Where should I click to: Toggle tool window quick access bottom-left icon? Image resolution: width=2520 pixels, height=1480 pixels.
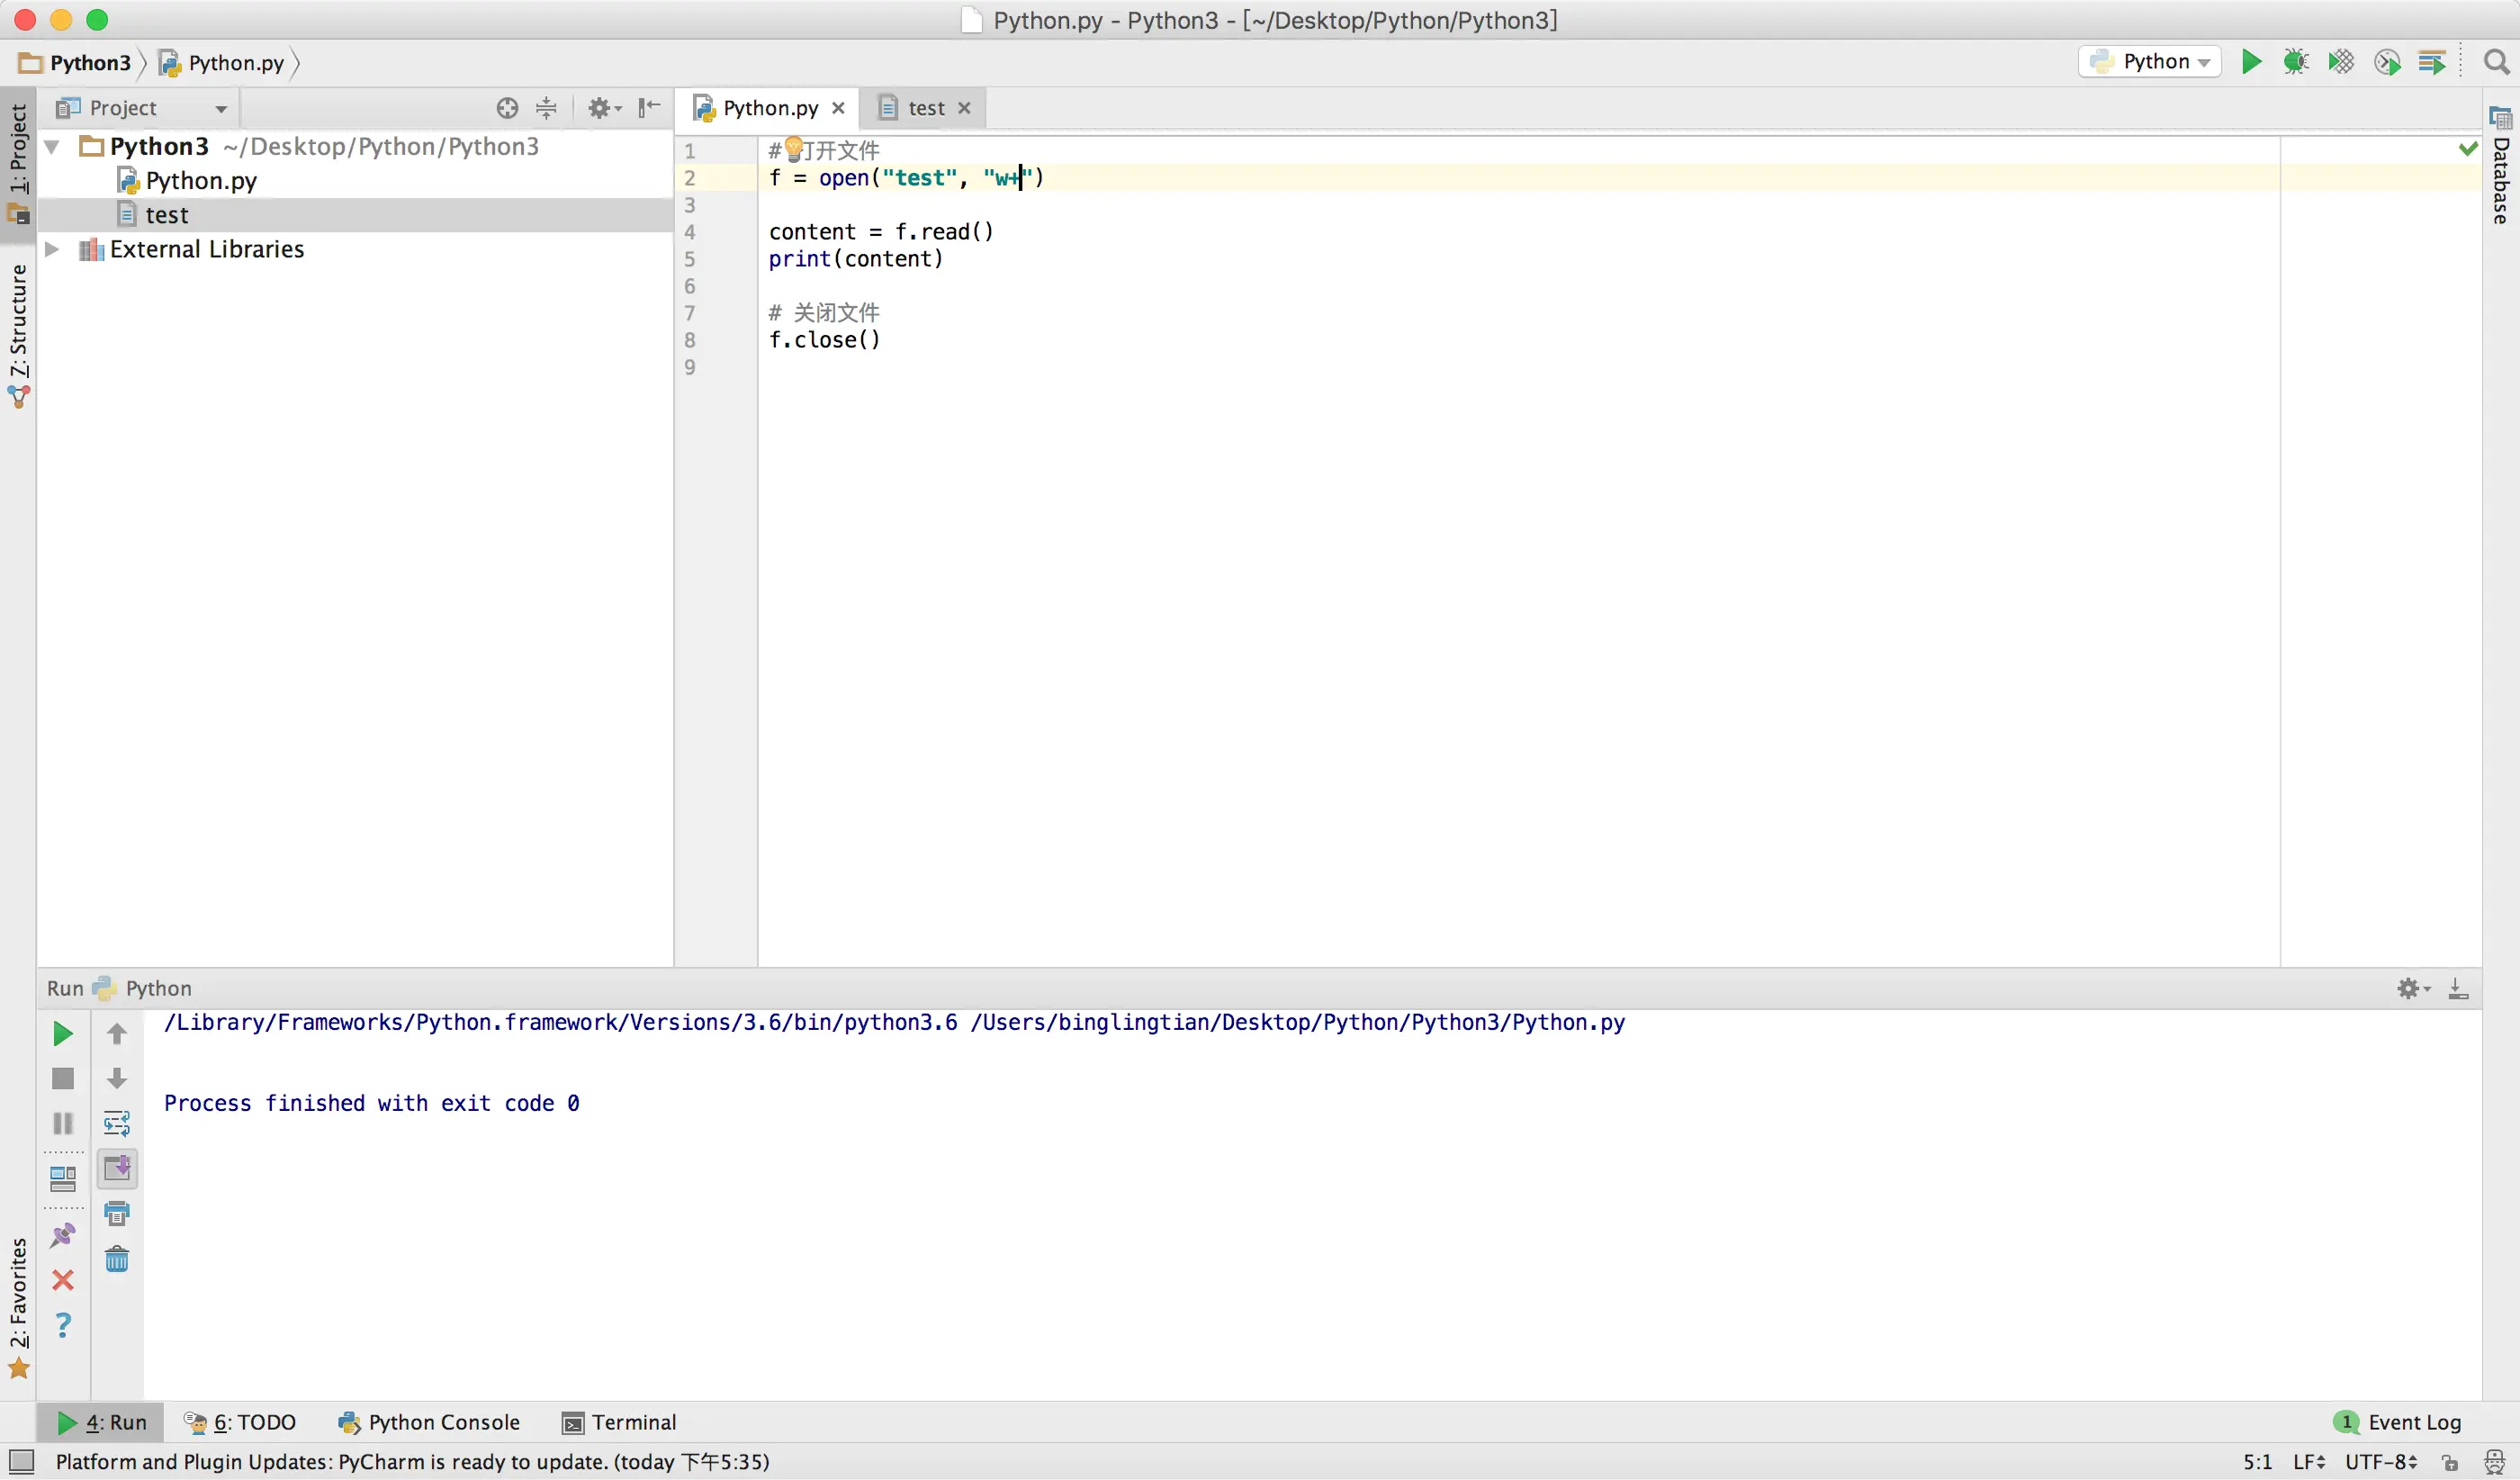coord(21,1462)
